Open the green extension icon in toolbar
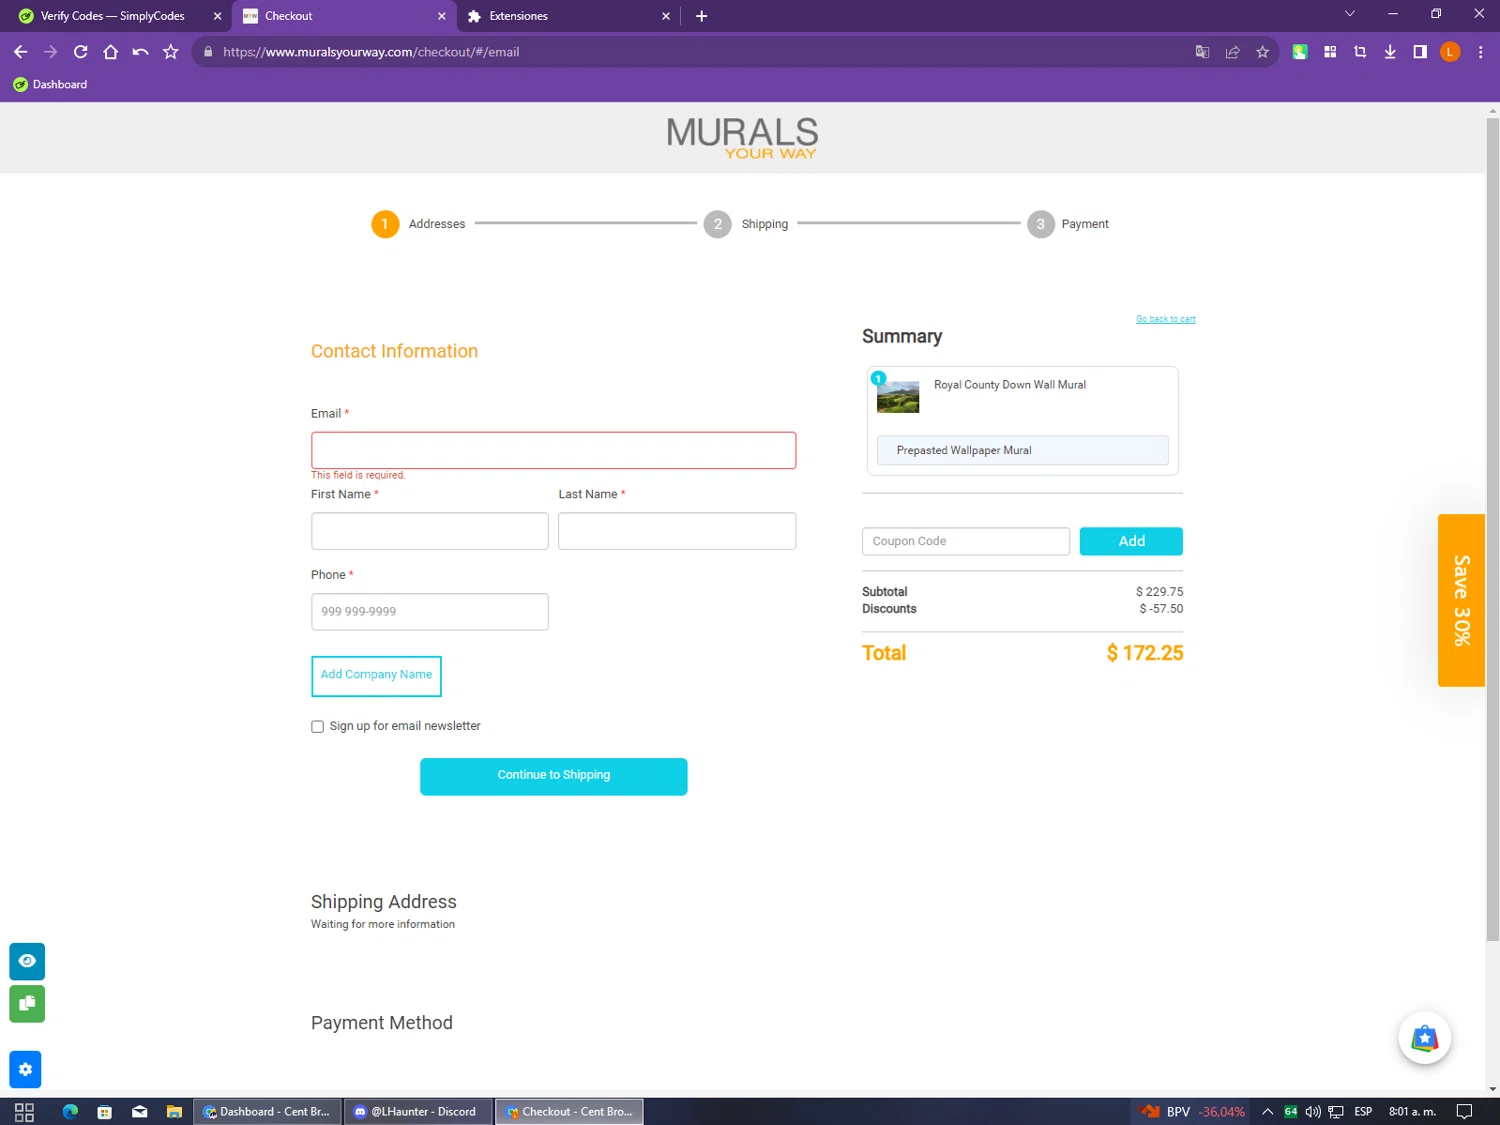 [1300, 52]
